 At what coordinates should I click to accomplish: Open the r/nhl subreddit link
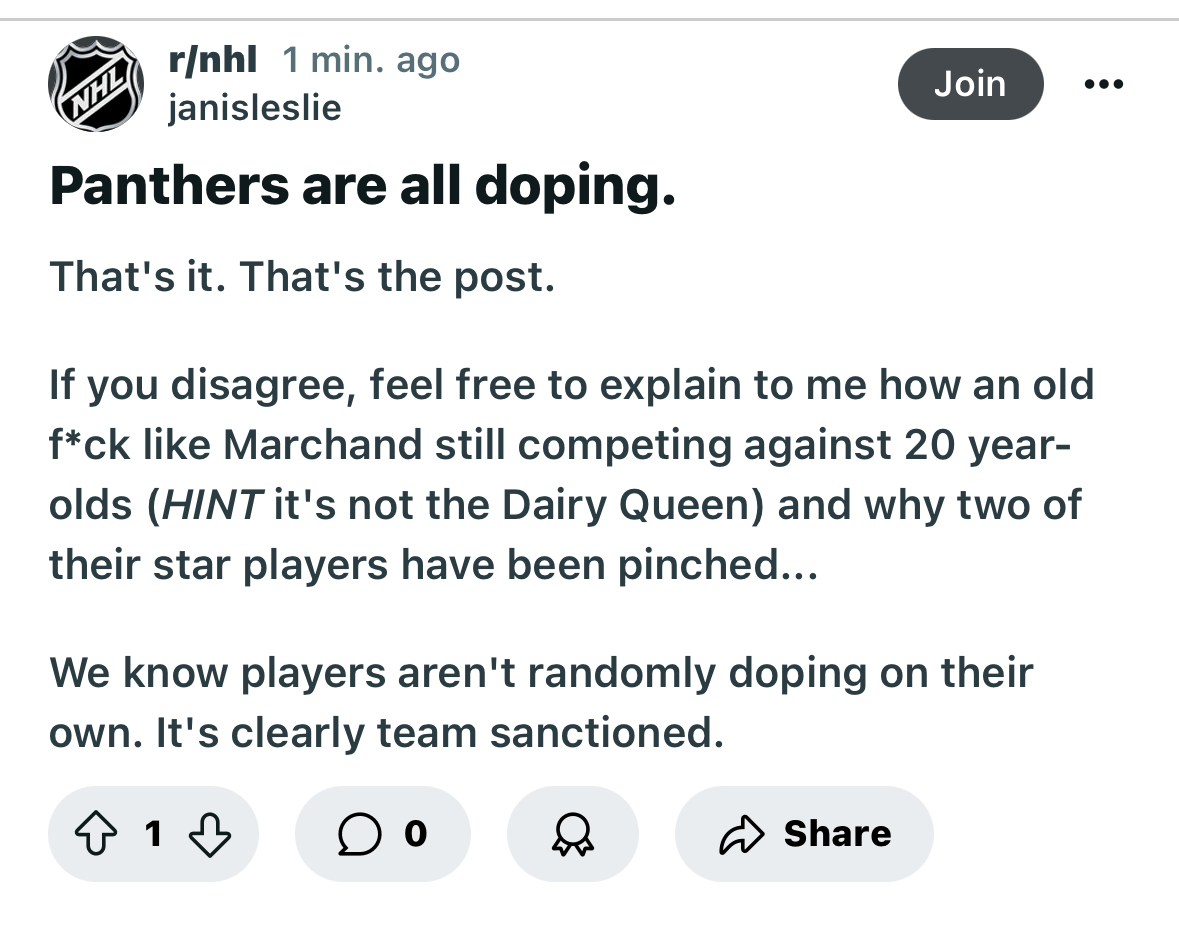213,59
